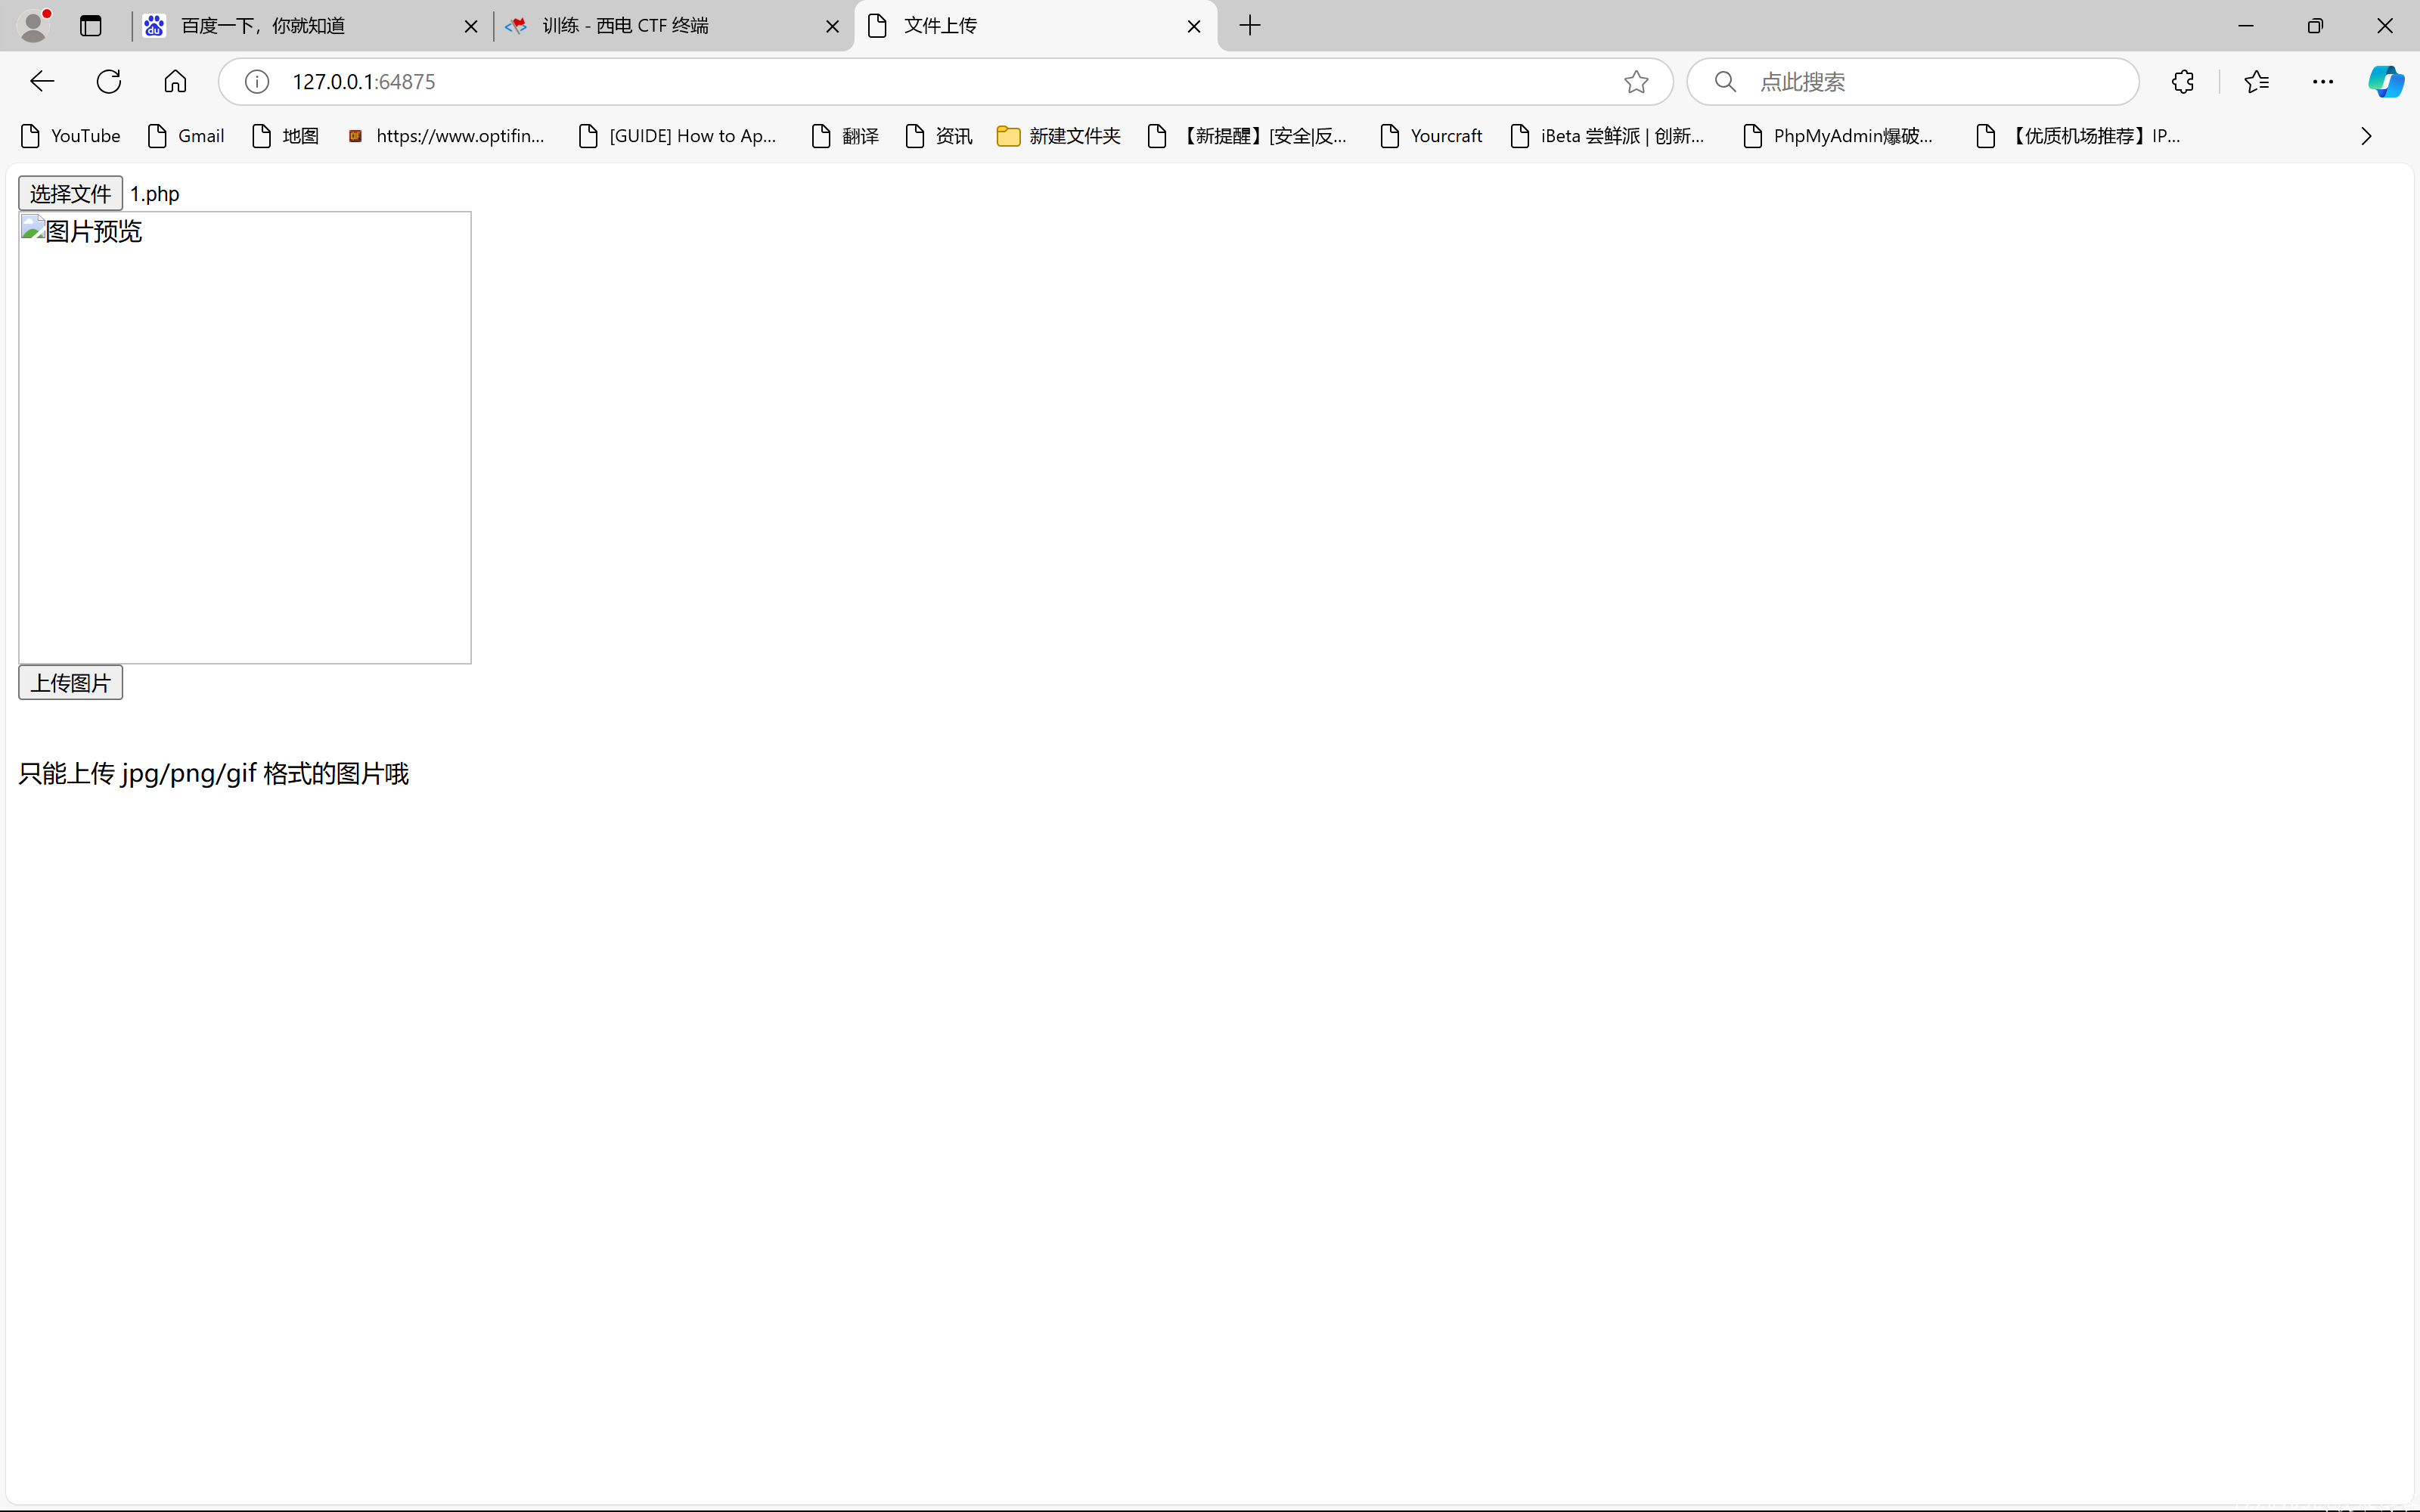The height and width of the screenshot is (1512, 2420).
Task: View site information icon in address bar
Action: point(257,82)
